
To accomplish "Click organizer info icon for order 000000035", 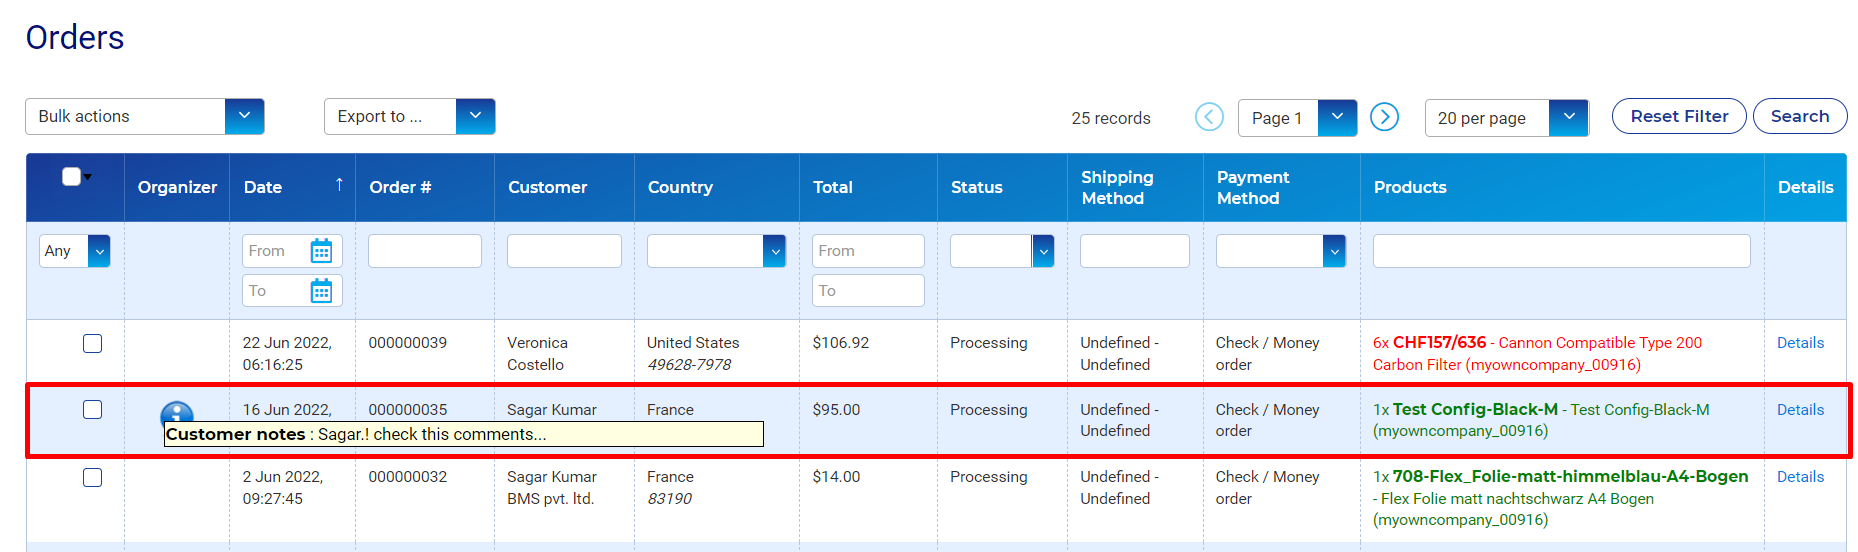I will pyautogui.click(x=177, y=413).
